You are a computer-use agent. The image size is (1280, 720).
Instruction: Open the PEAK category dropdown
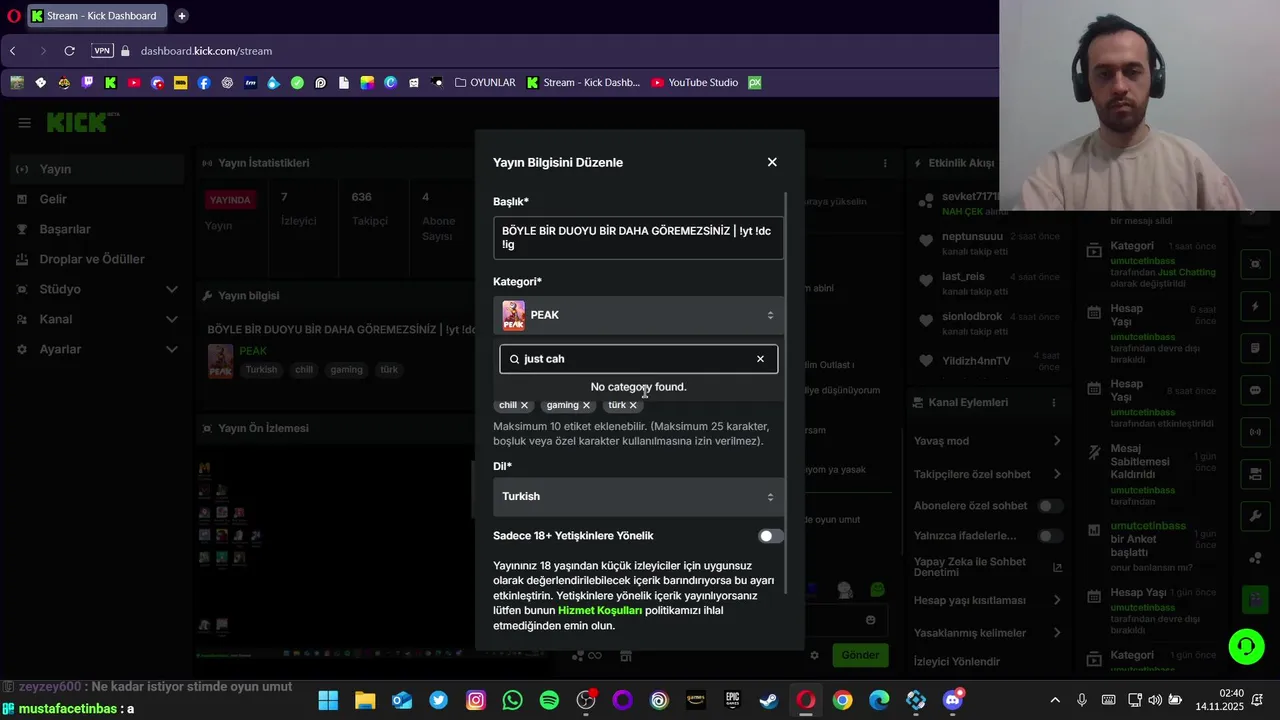[638, 315]
